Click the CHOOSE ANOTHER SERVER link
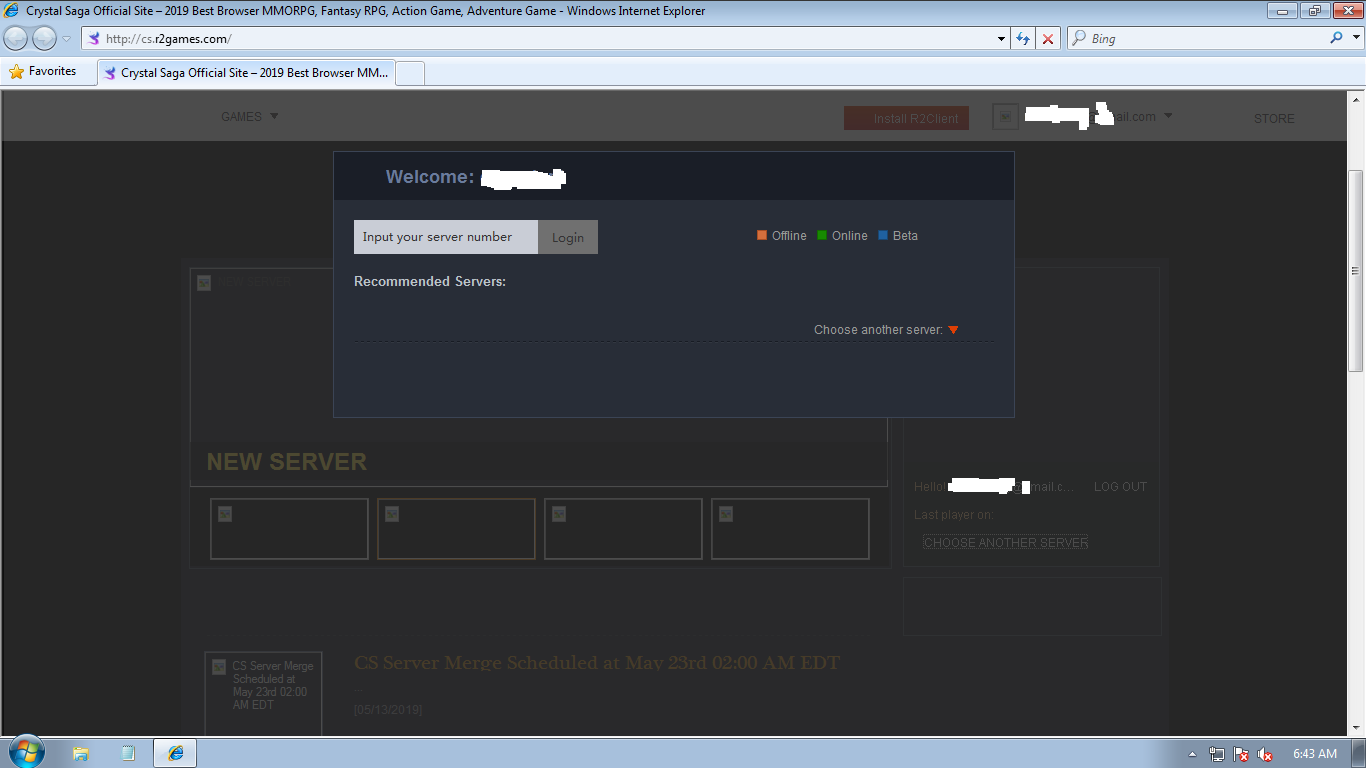1366x768 pixels. (1006, 542)
